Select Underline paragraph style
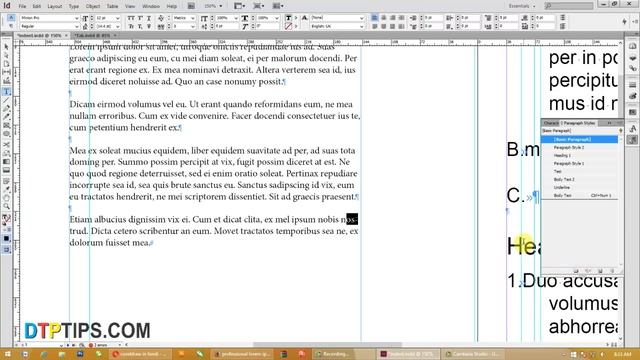 coord(580,187)
